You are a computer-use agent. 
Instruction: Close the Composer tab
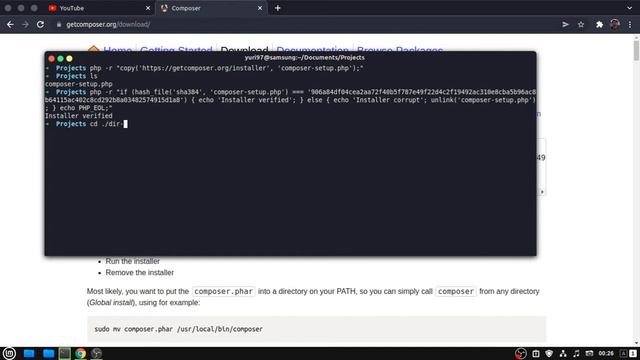pyautogui.click(x=260, y=8)
